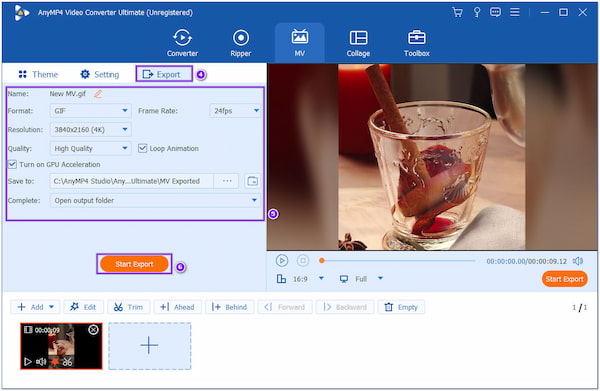Click Start Export under the preview
This screenshot has width=600, height=391.
pos(564,279)
